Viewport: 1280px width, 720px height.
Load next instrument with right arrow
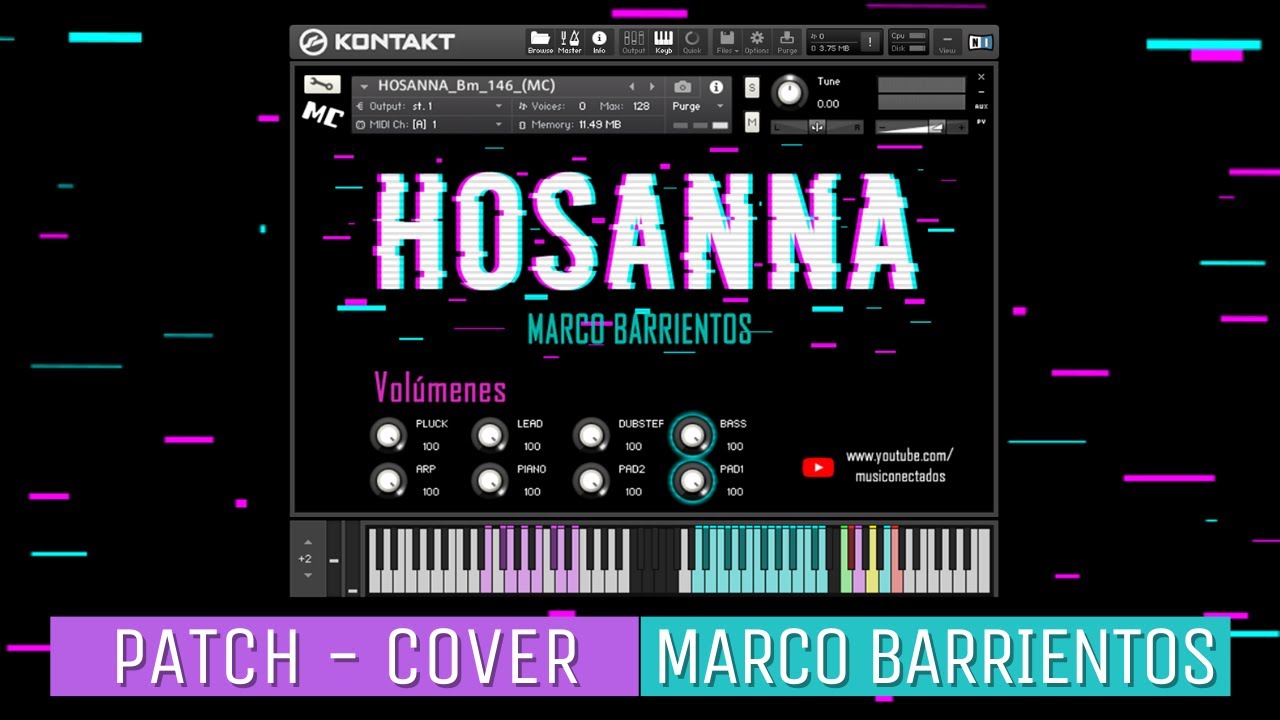654,86
